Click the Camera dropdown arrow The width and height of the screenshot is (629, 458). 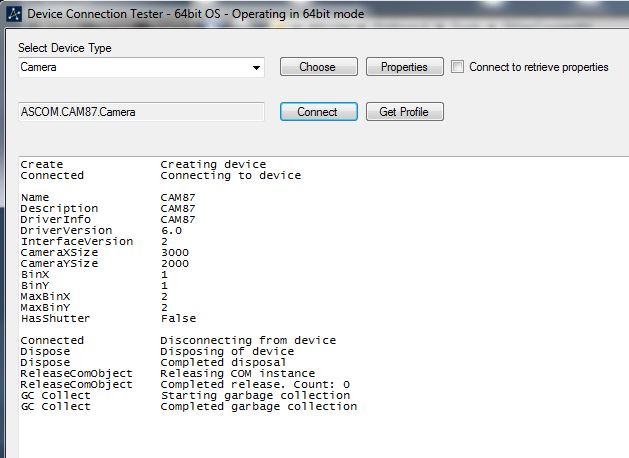click(x=256, y=67)
